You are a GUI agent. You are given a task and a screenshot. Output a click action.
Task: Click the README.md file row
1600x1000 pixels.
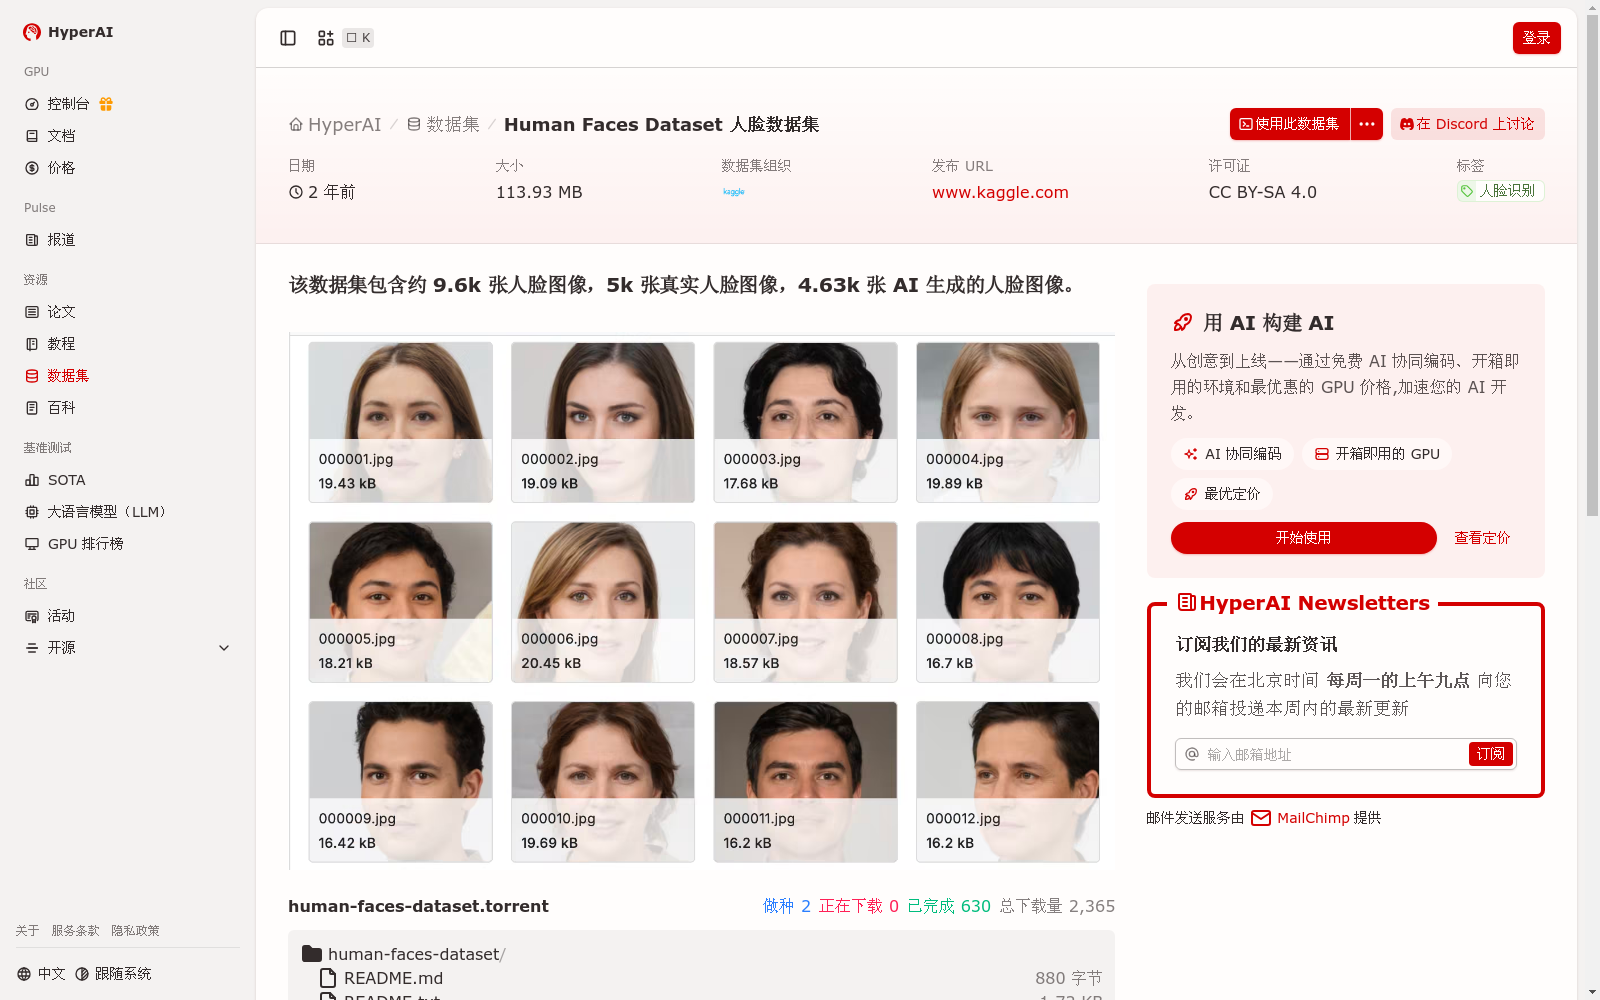point(710,978)
